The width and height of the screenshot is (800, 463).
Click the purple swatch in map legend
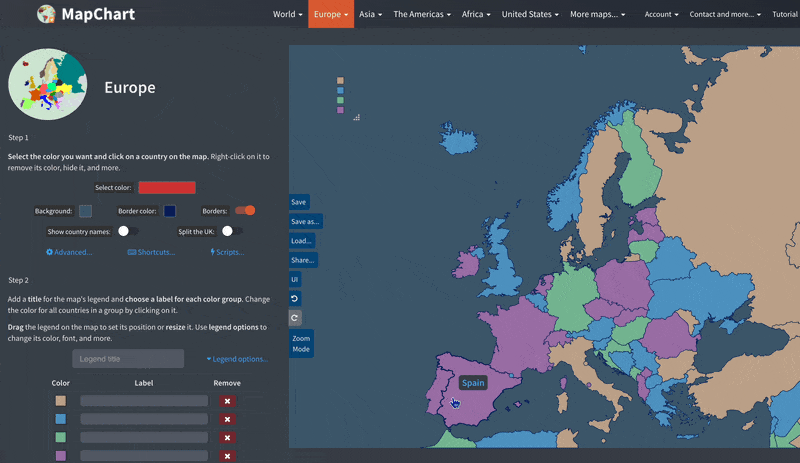(340, 110)
